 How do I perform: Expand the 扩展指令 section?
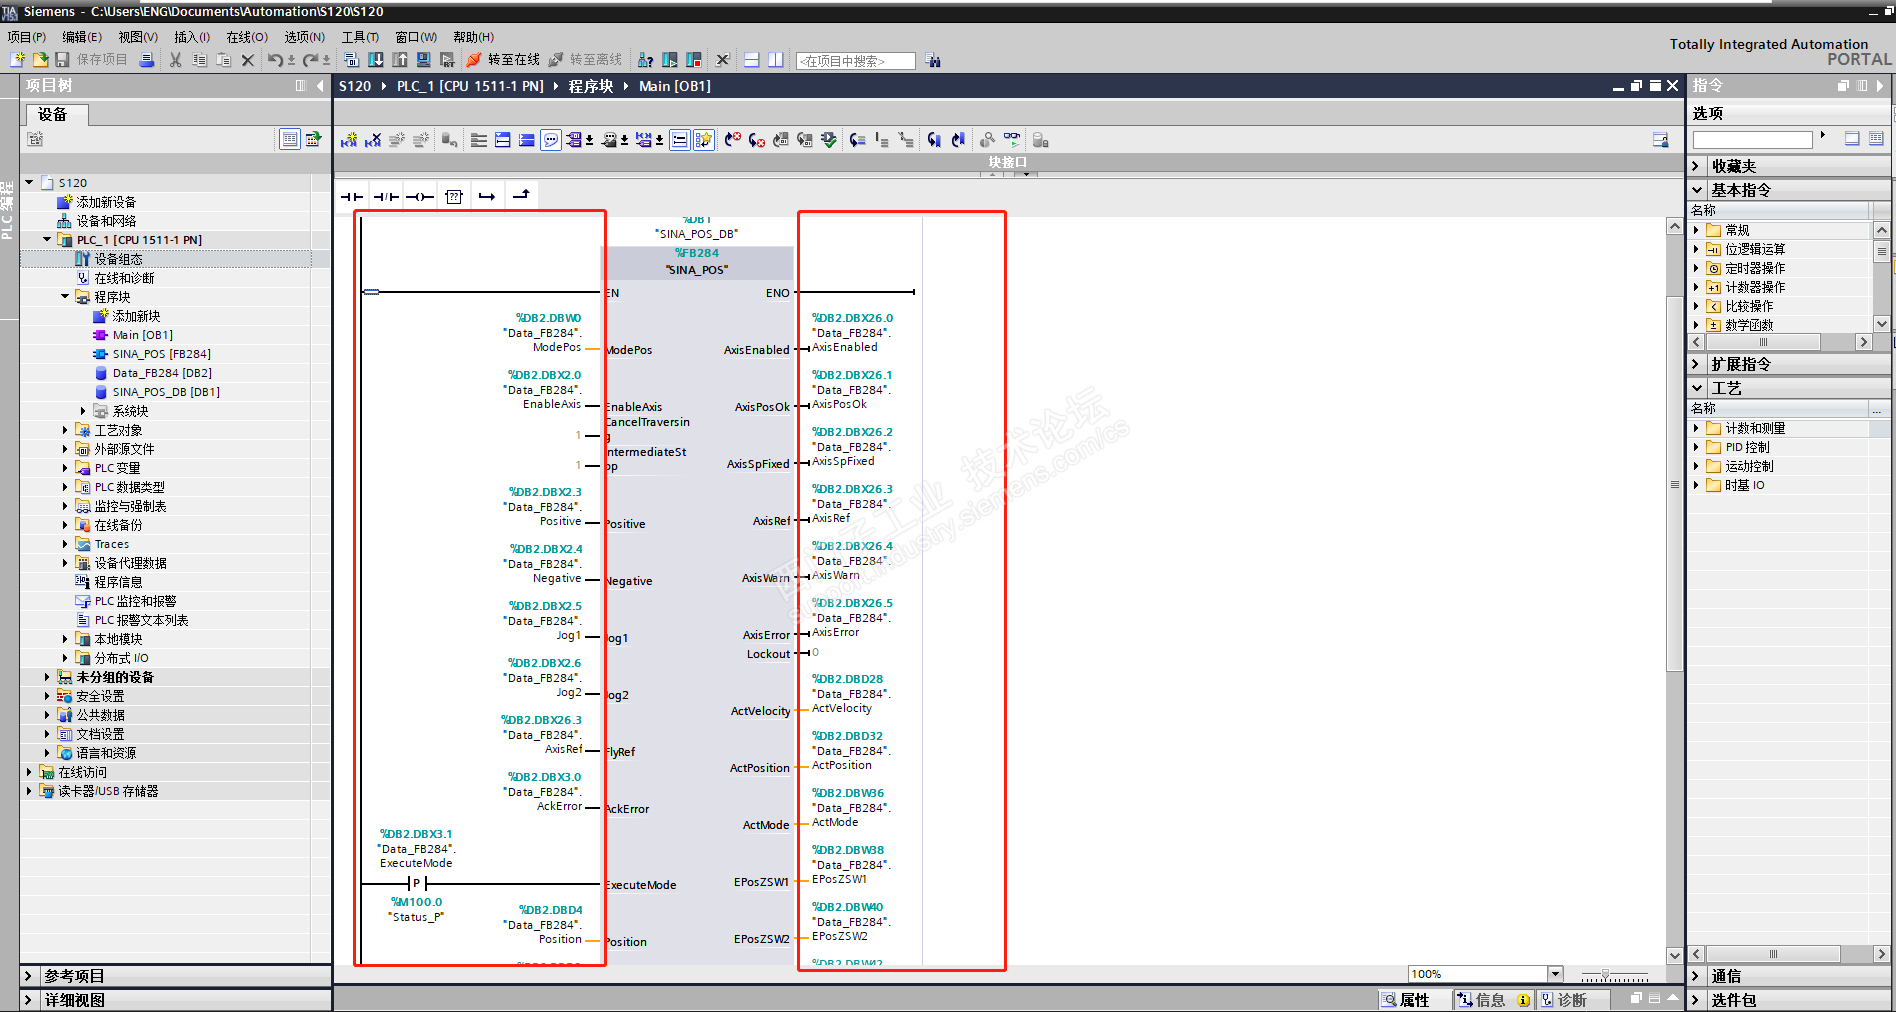coord(1697,364)
